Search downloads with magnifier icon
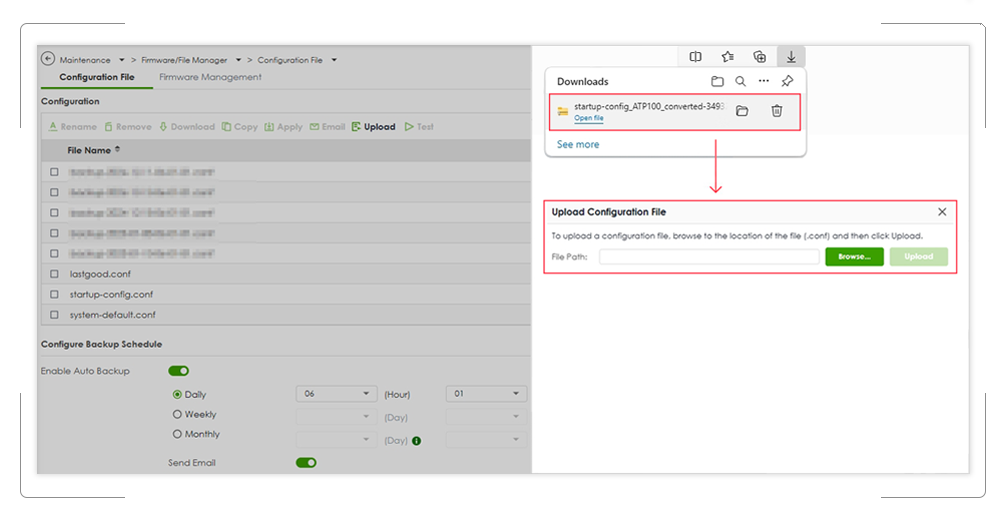The width and height of the screenshot is (1000, 530). 740,81
